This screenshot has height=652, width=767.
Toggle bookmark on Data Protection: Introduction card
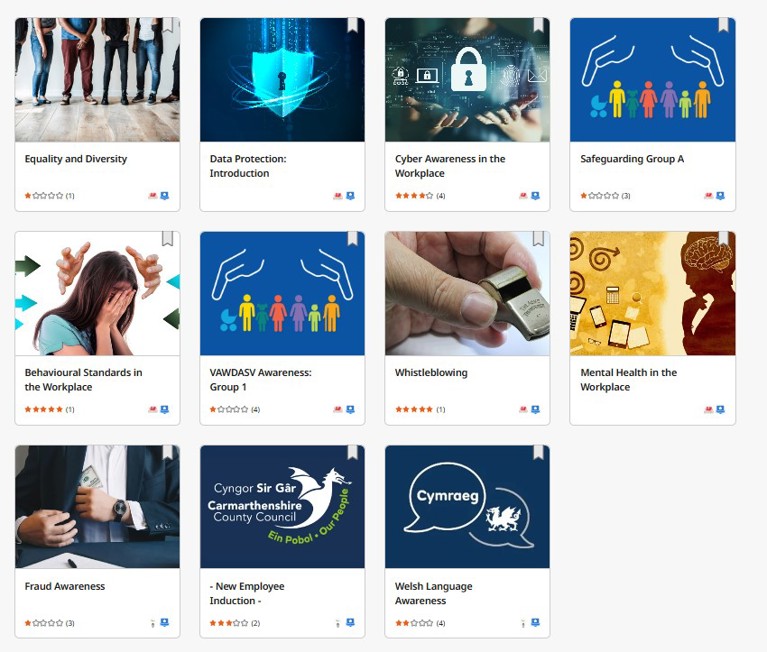pyautogui.click(x=353, y=25)
